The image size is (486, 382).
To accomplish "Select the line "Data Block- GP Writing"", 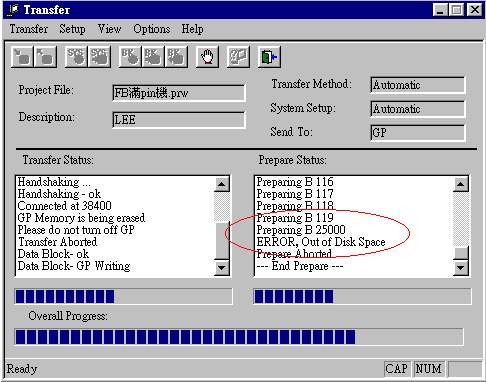I will [74, 266].
